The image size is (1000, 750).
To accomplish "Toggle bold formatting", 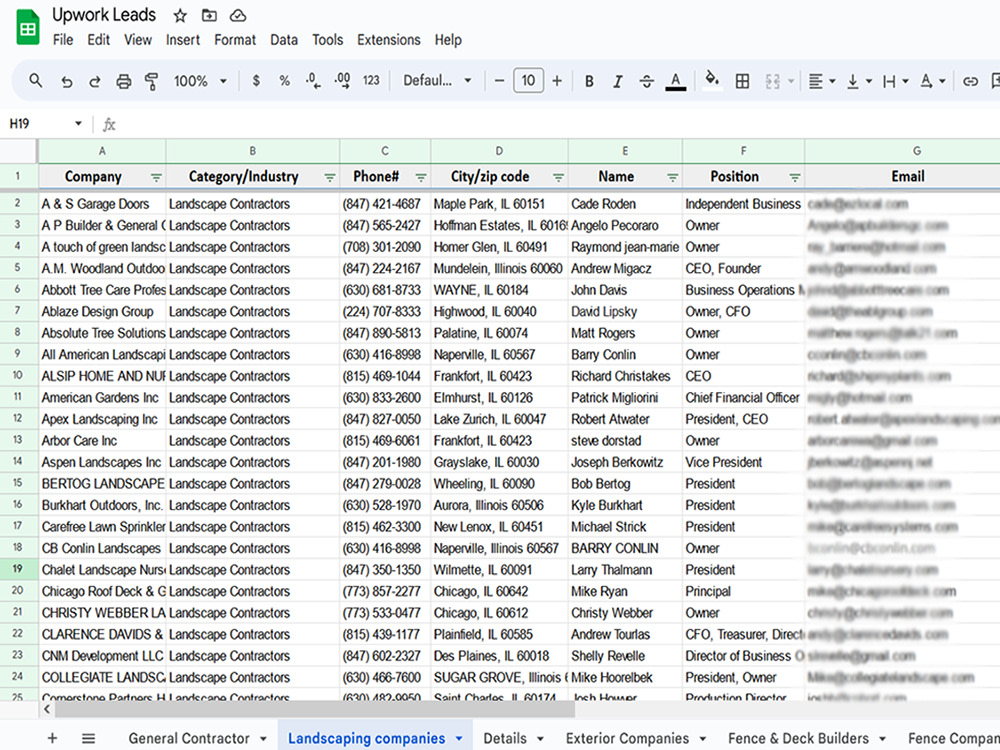I will click(588, 80).
